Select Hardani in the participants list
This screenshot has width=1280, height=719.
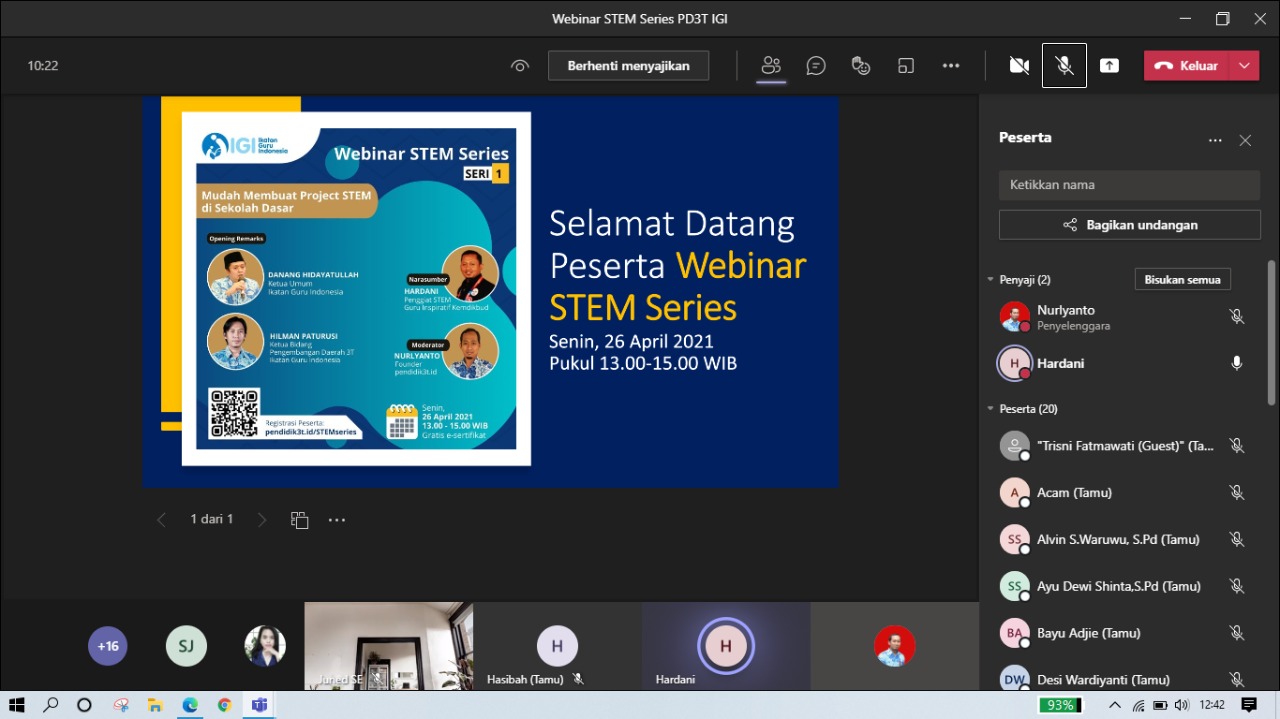pyautogui.click(x=1060, y=363)
